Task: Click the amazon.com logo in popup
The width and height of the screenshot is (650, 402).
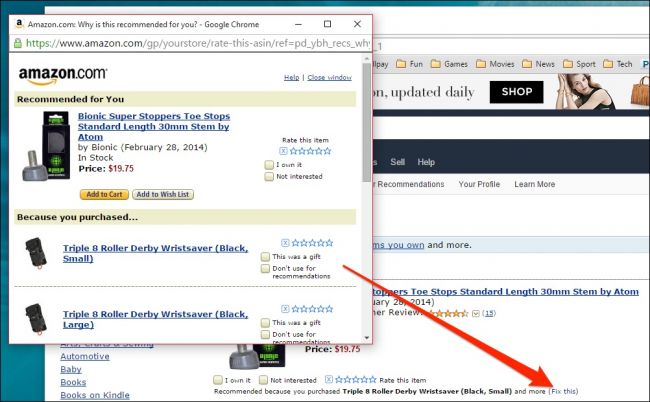Action: 63,75
